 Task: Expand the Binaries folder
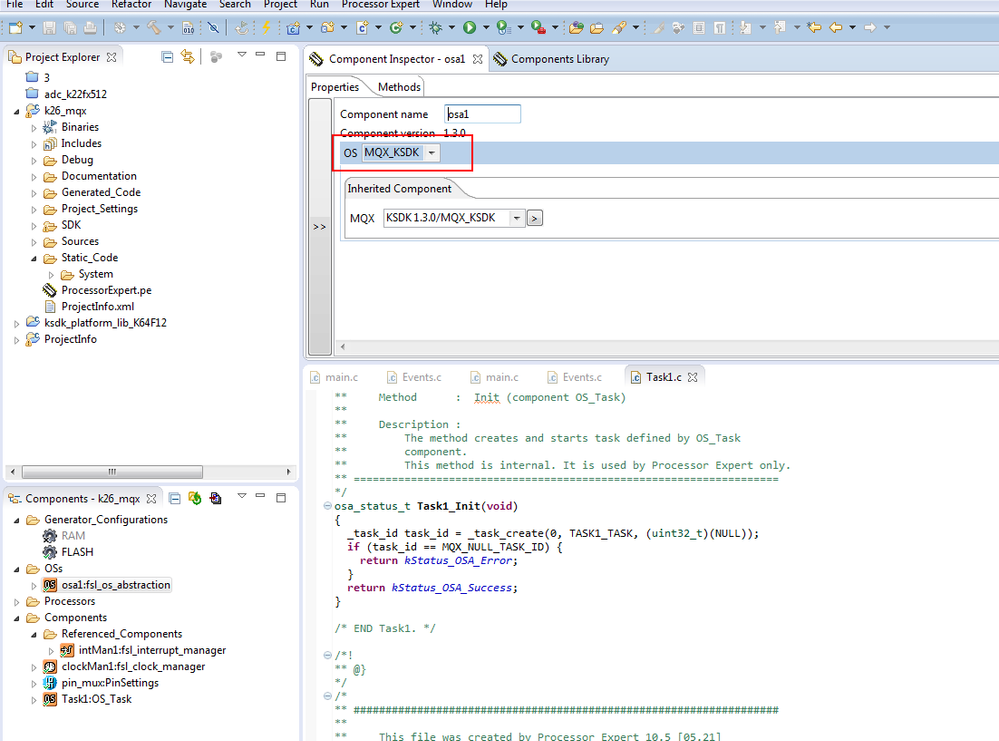(34, 128)
